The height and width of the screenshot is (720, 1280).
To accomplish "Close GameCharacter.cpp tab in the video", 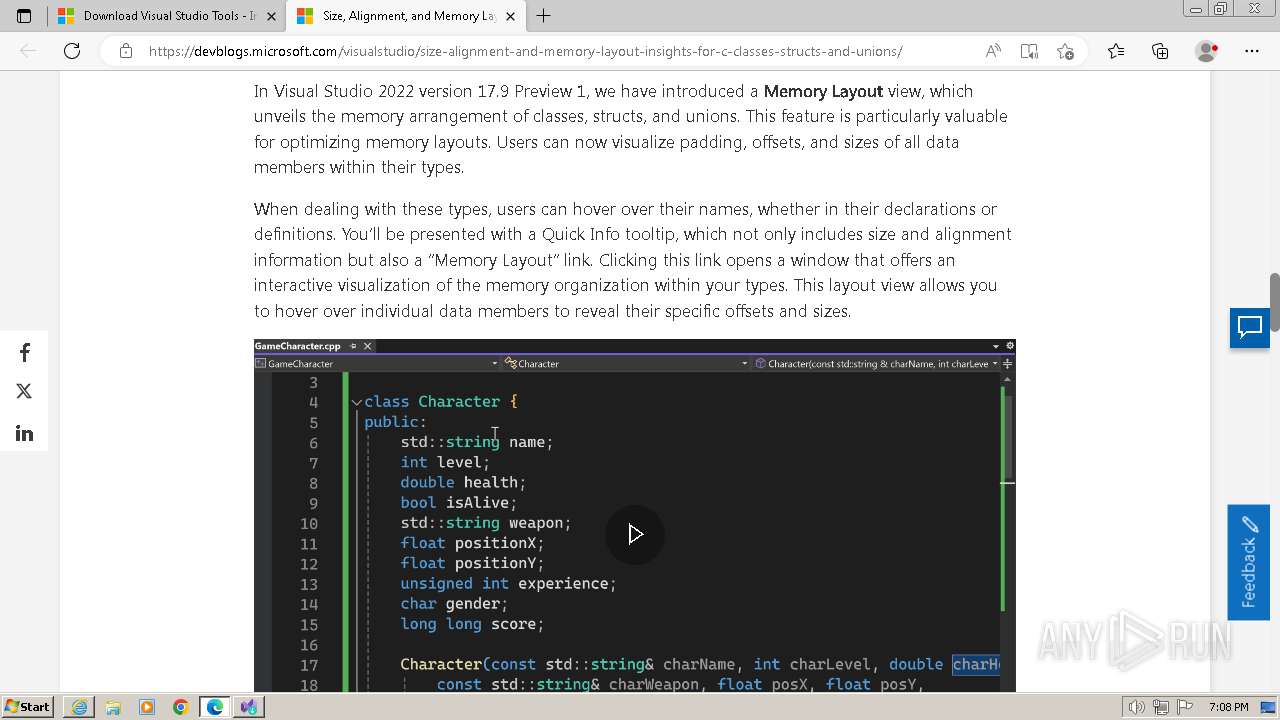I will [367, 346].
